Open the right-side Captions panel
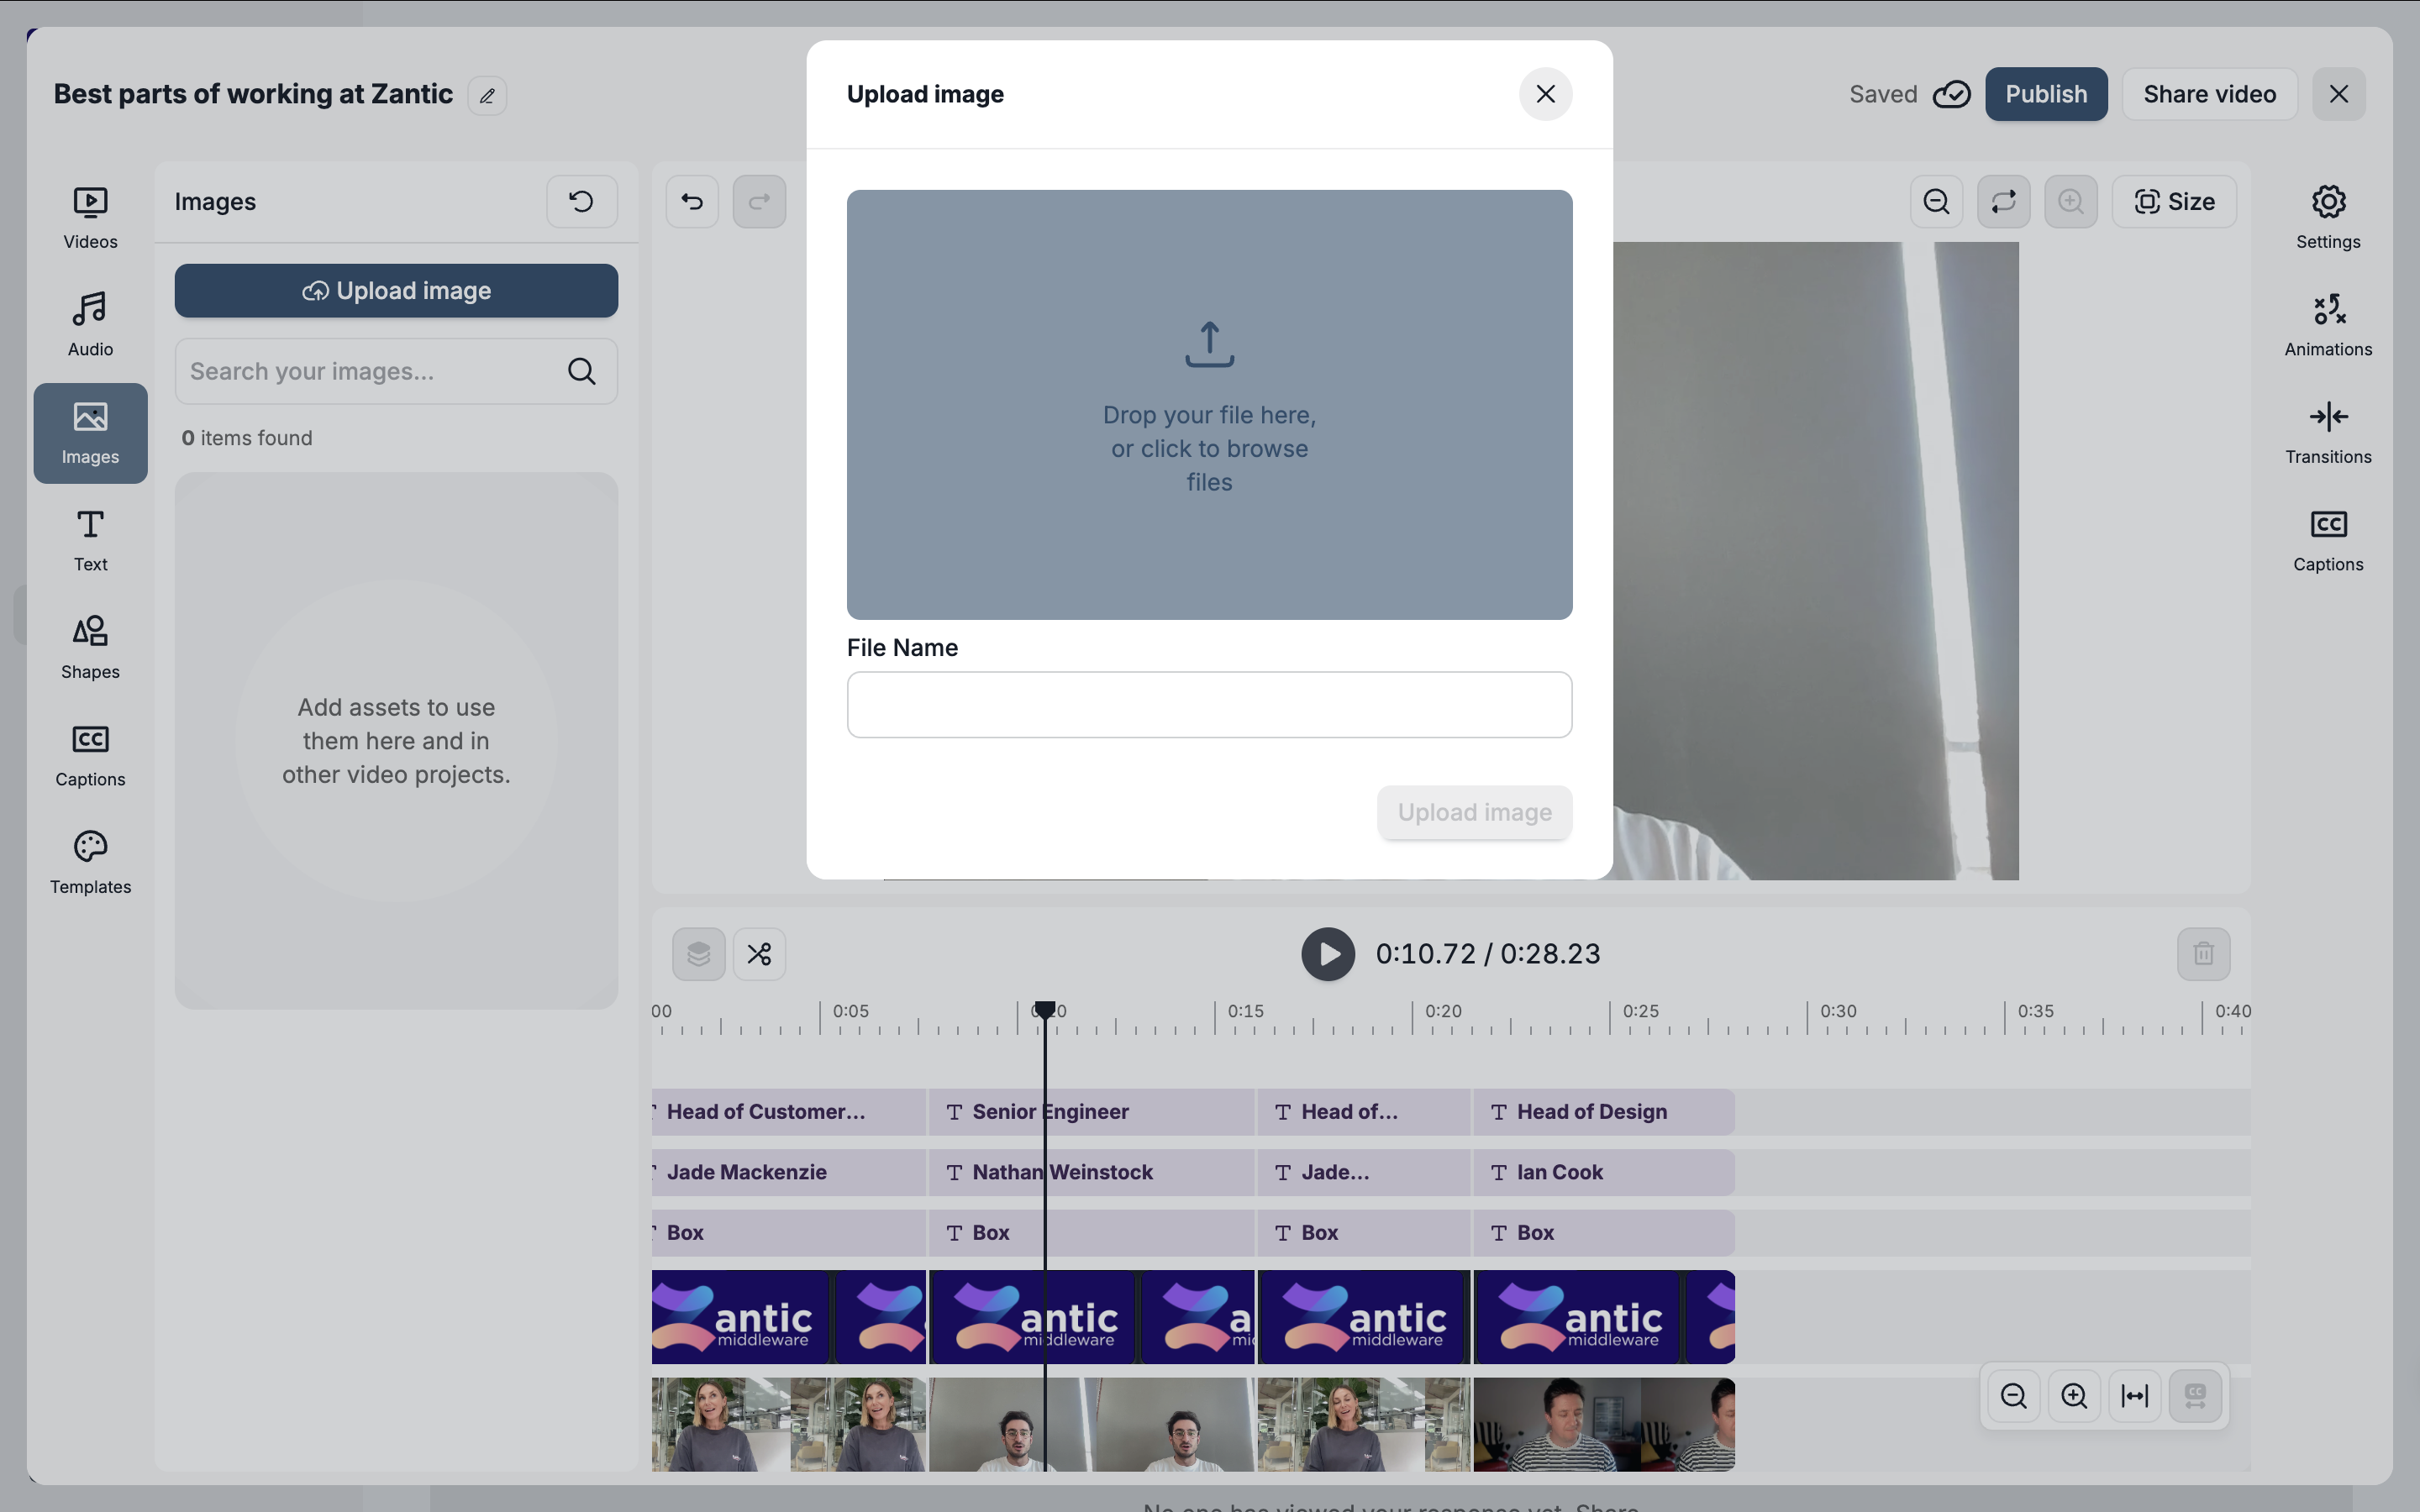The image size is (2420, 1512). pyautogui.click(x=2327, y=540)
